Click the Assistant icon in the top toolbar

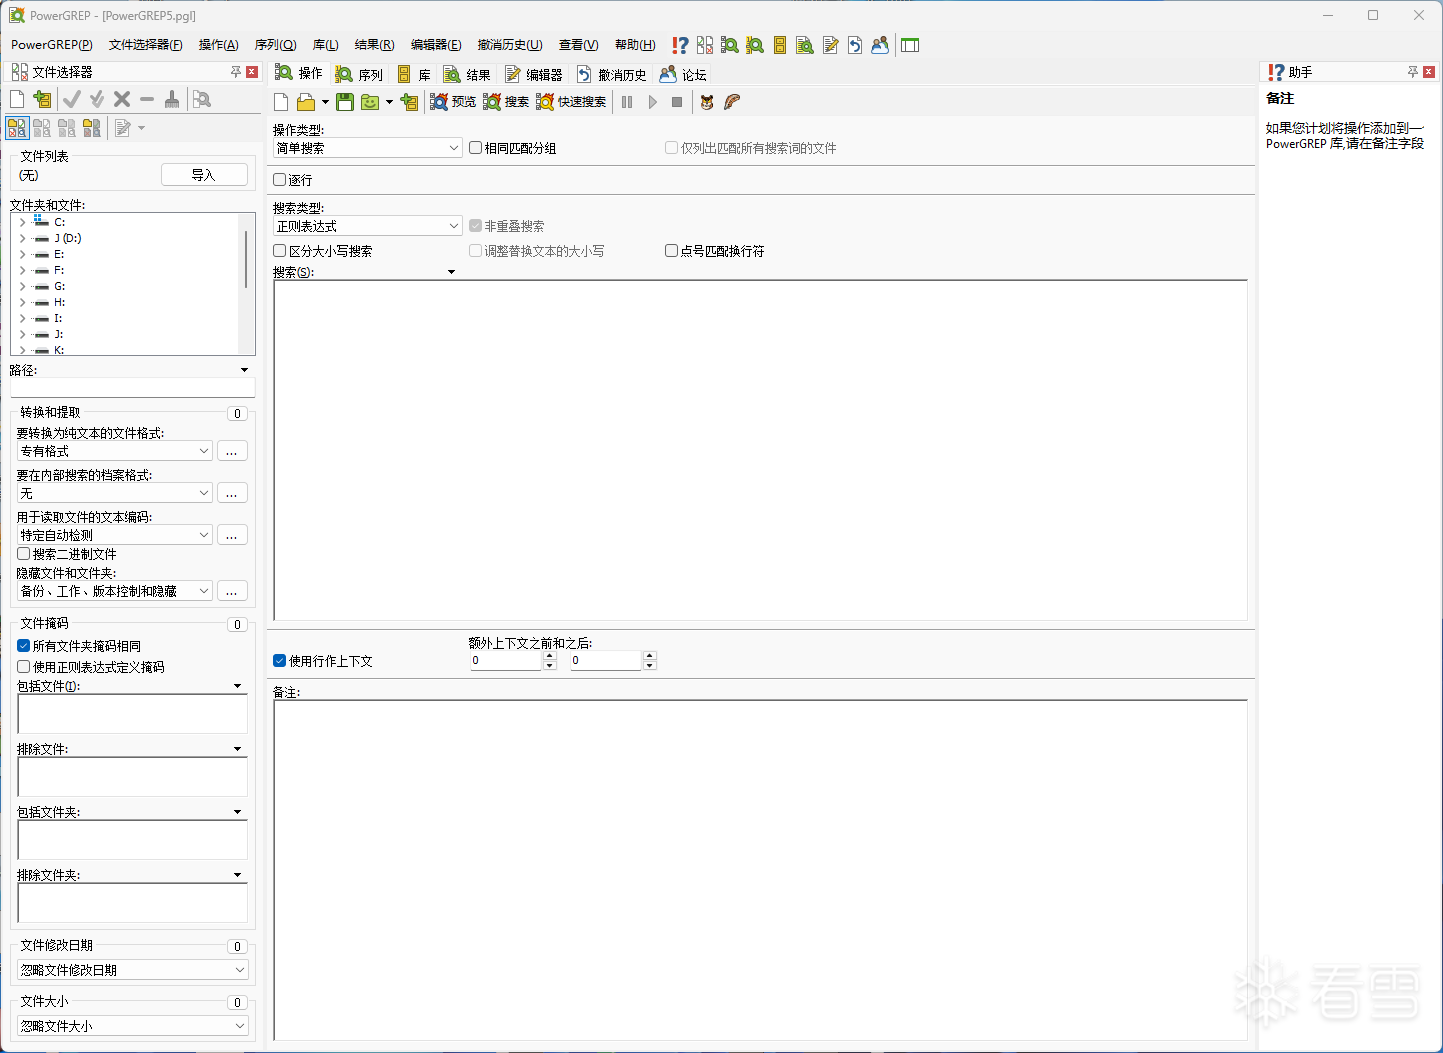coord(680,45)
